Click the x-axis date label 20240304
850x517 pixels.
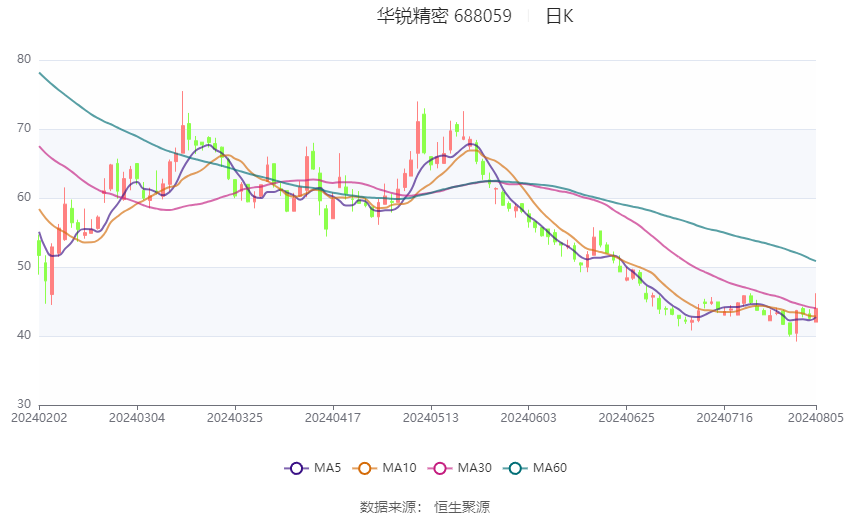point(137,418)
